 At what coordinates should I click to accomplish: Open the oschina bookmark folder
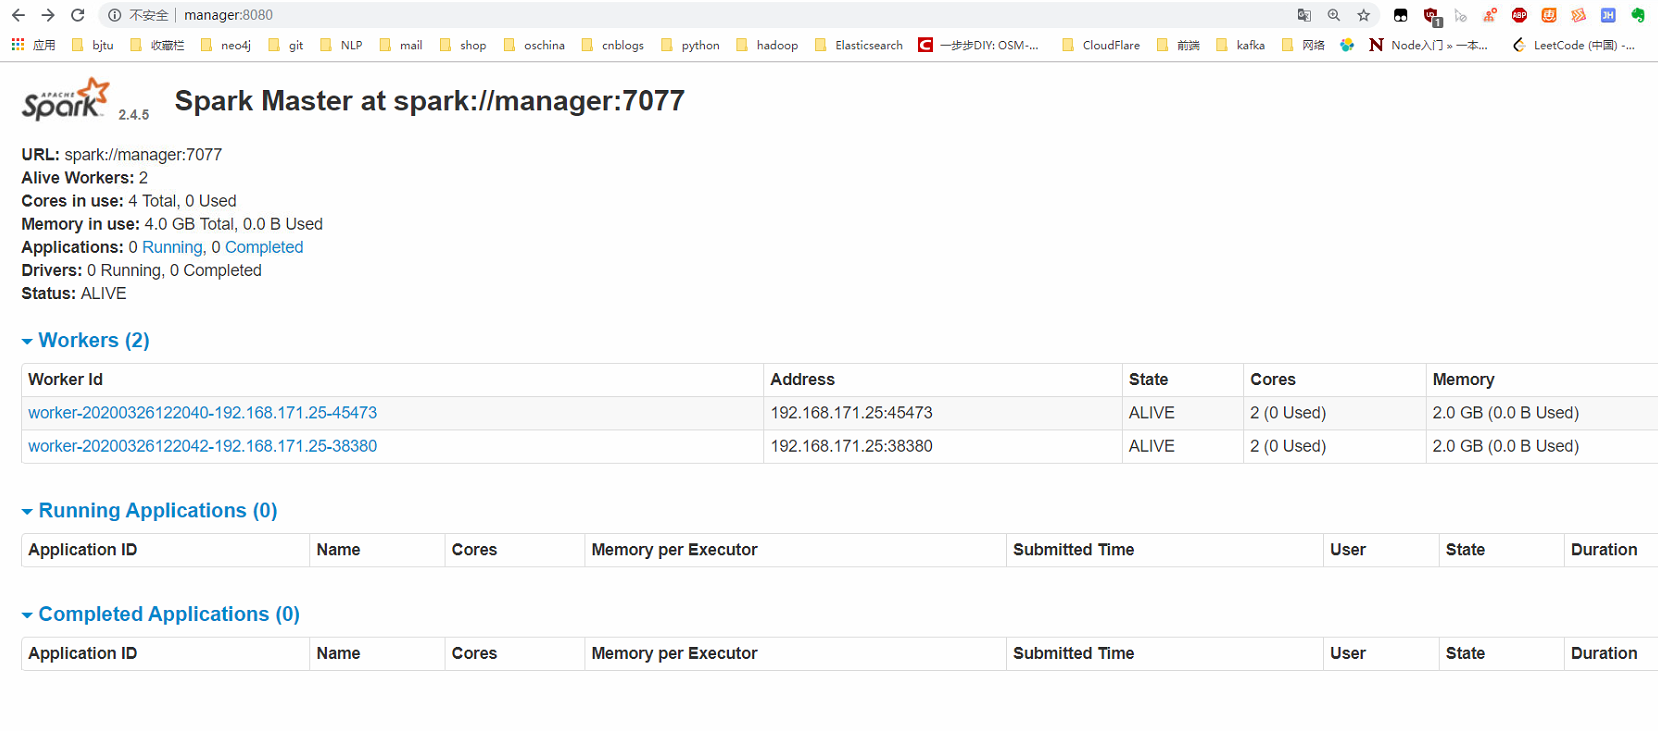535,45
